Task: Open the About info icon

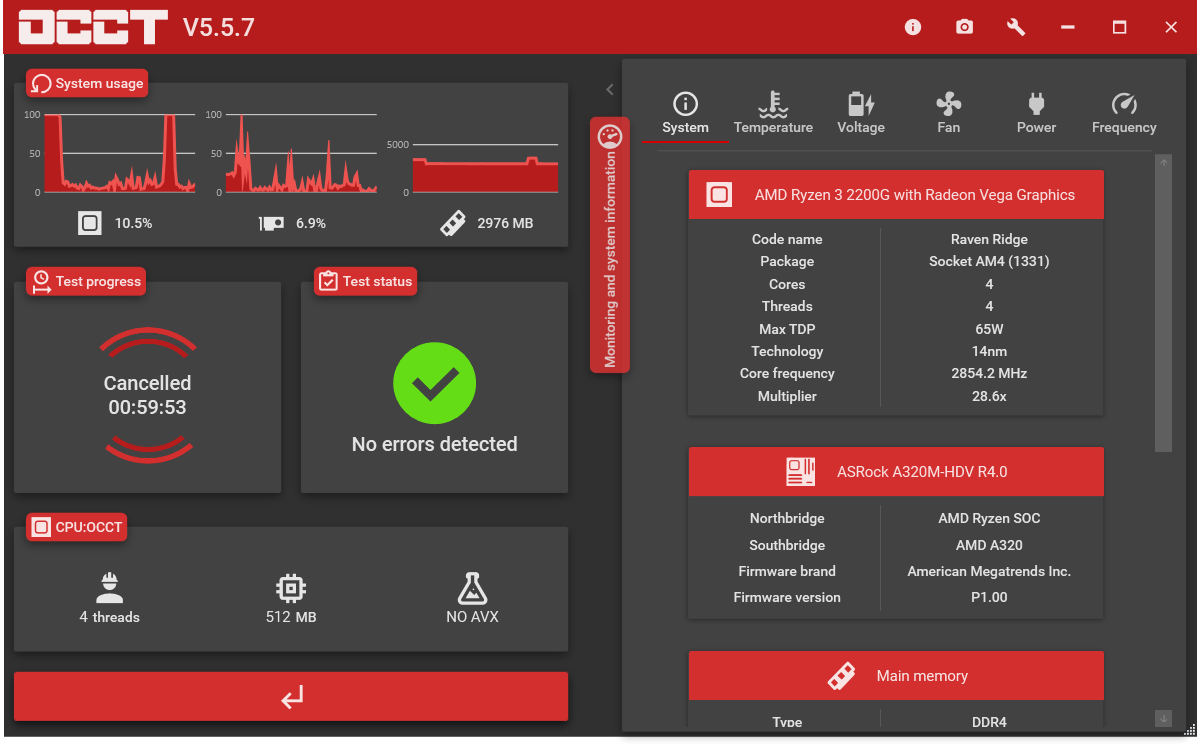Action: (912, 27)
